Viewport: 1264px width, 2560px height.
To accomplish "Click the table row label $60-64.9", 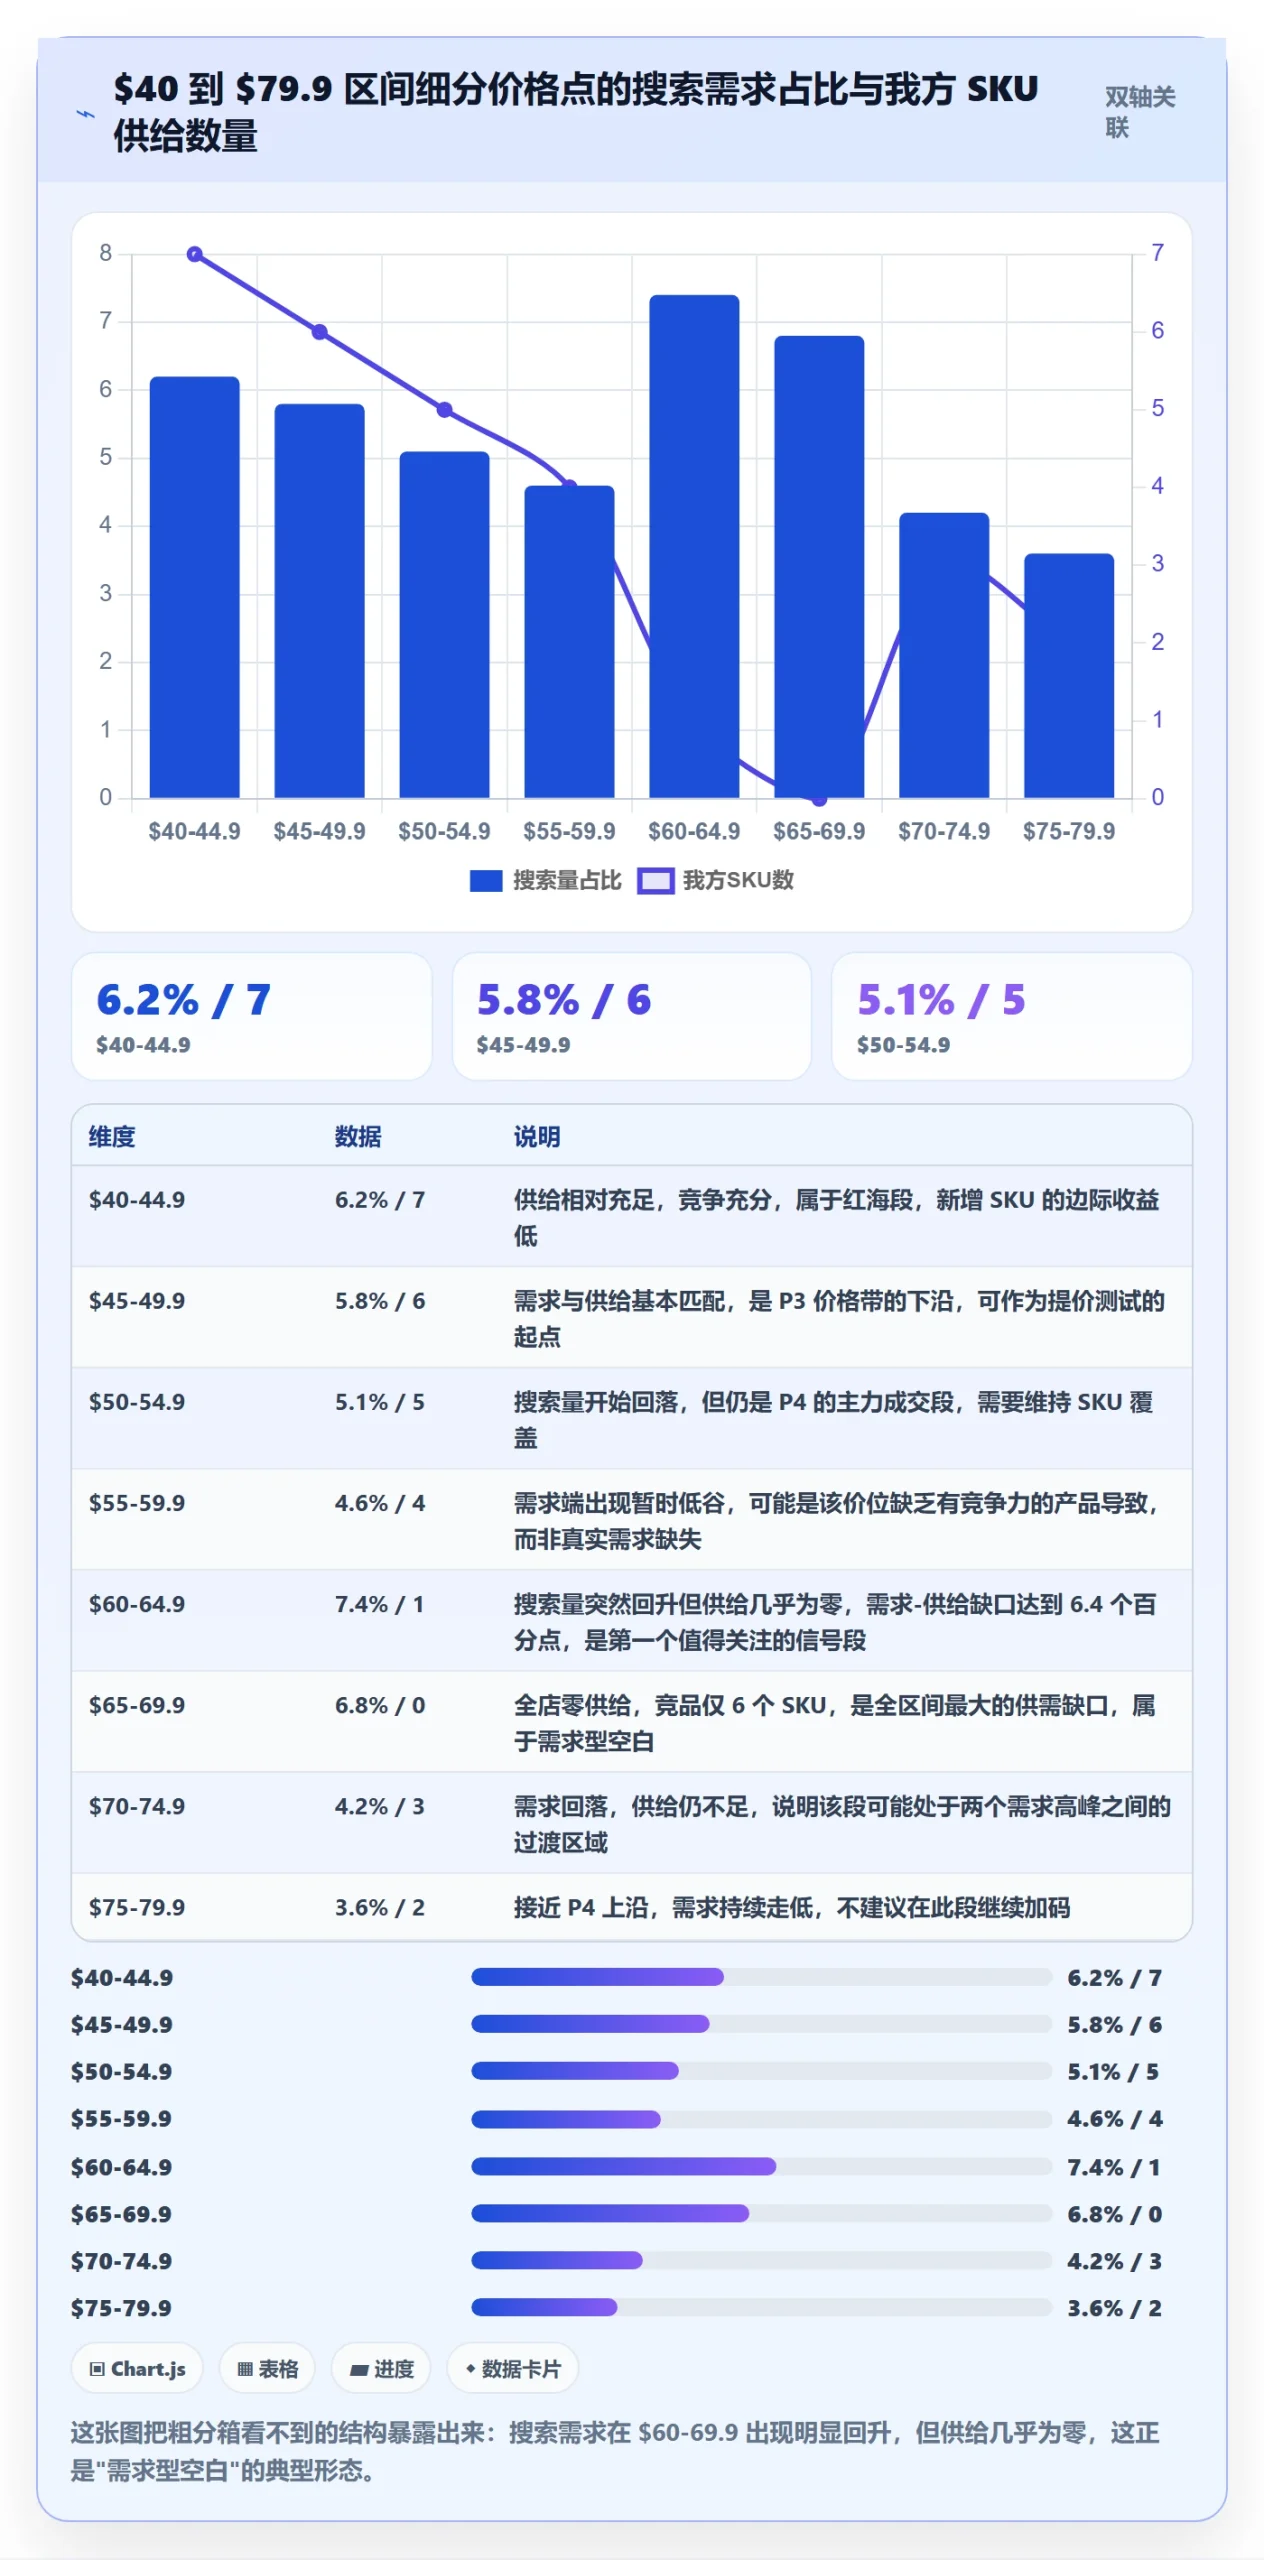I will point(137,1604).
